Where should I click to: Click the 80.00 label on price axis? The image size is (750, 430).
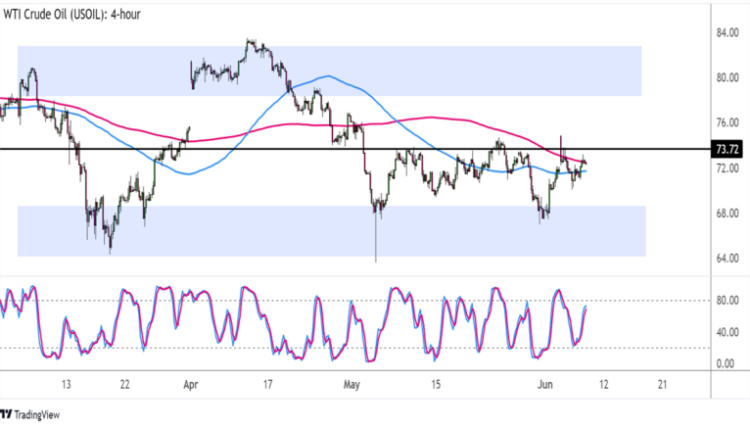[727, 78]
